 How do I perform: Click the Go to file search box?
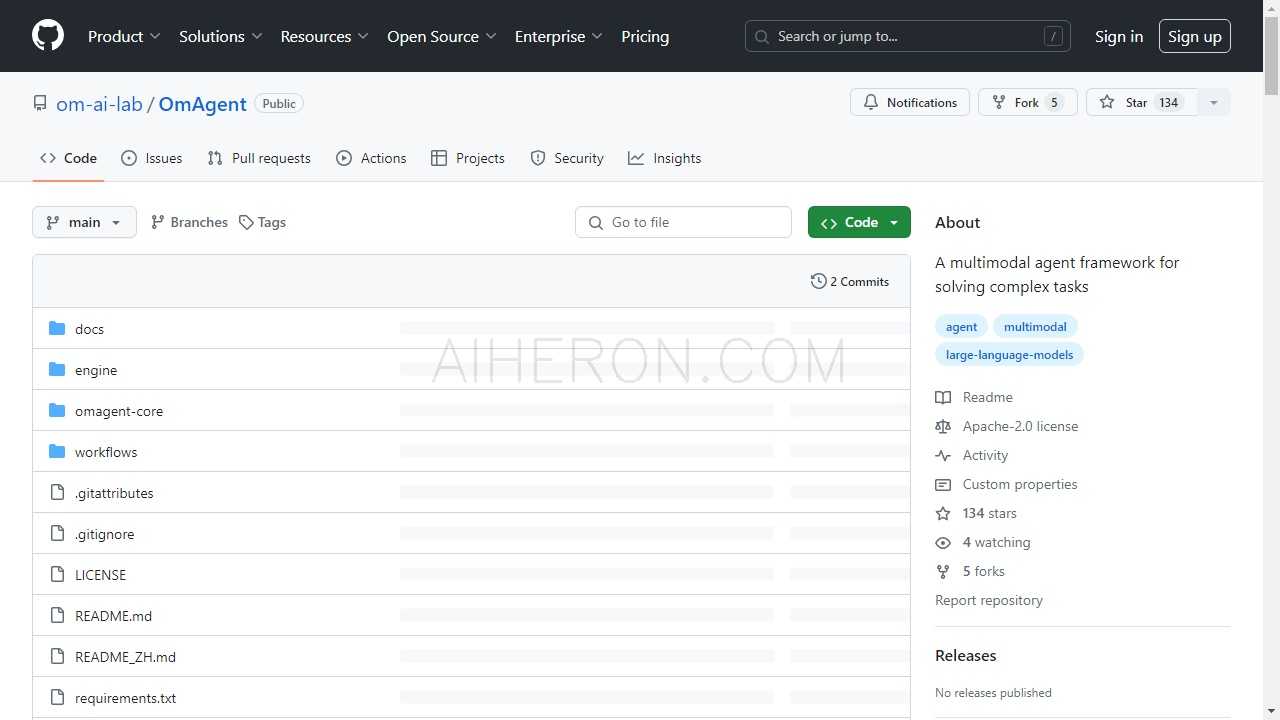click(683, 222)
